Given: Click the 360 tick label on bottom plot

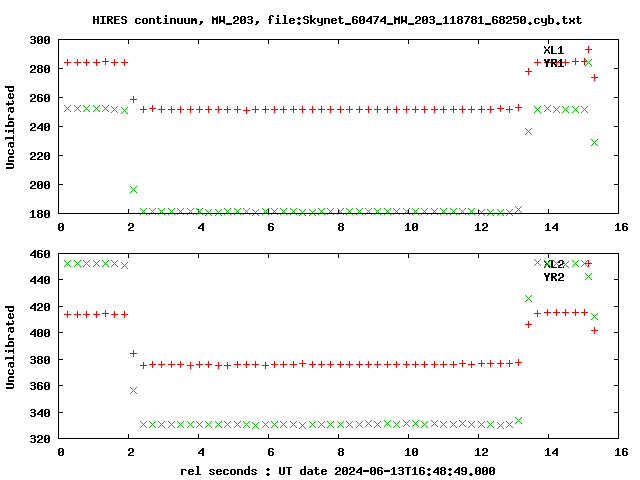Looking at the screenshot, I should click(x=40, y=386).
